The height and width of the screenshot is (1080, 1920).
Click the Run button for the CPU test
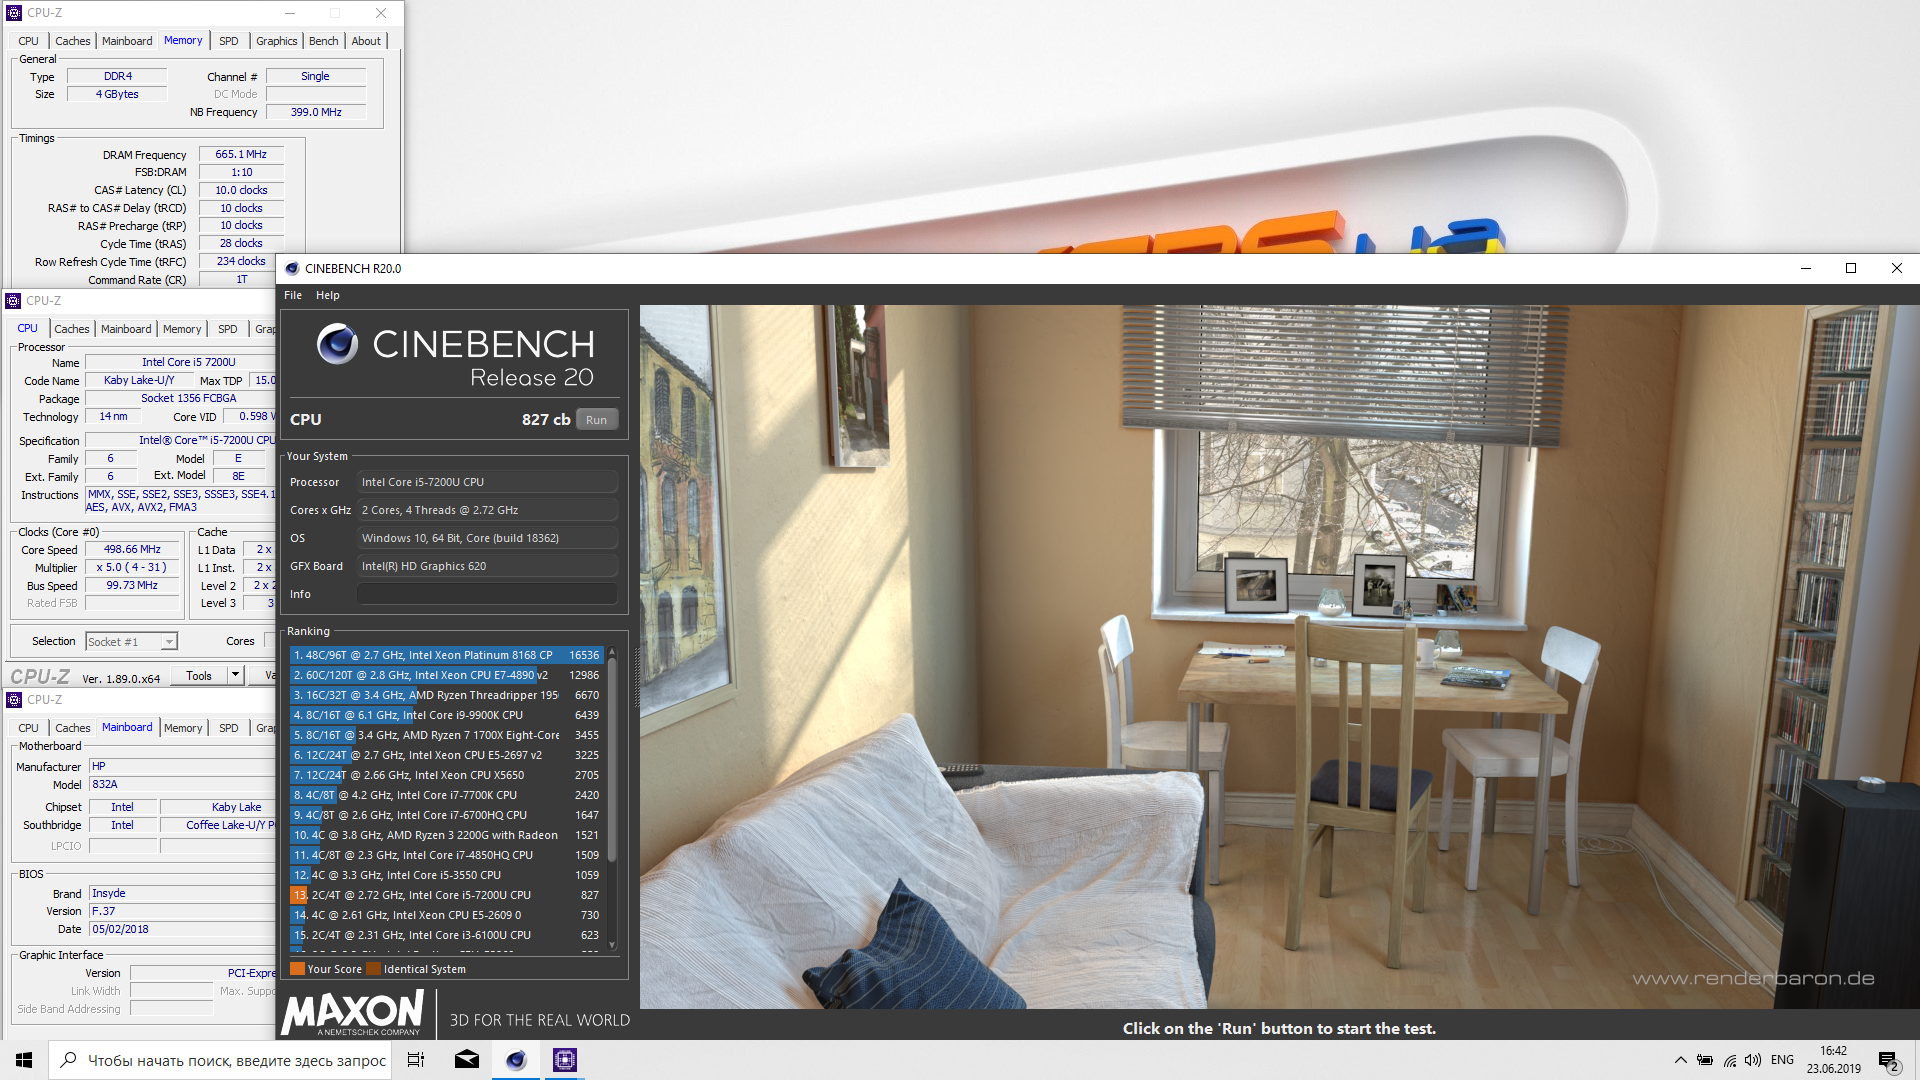pos(596,420)
